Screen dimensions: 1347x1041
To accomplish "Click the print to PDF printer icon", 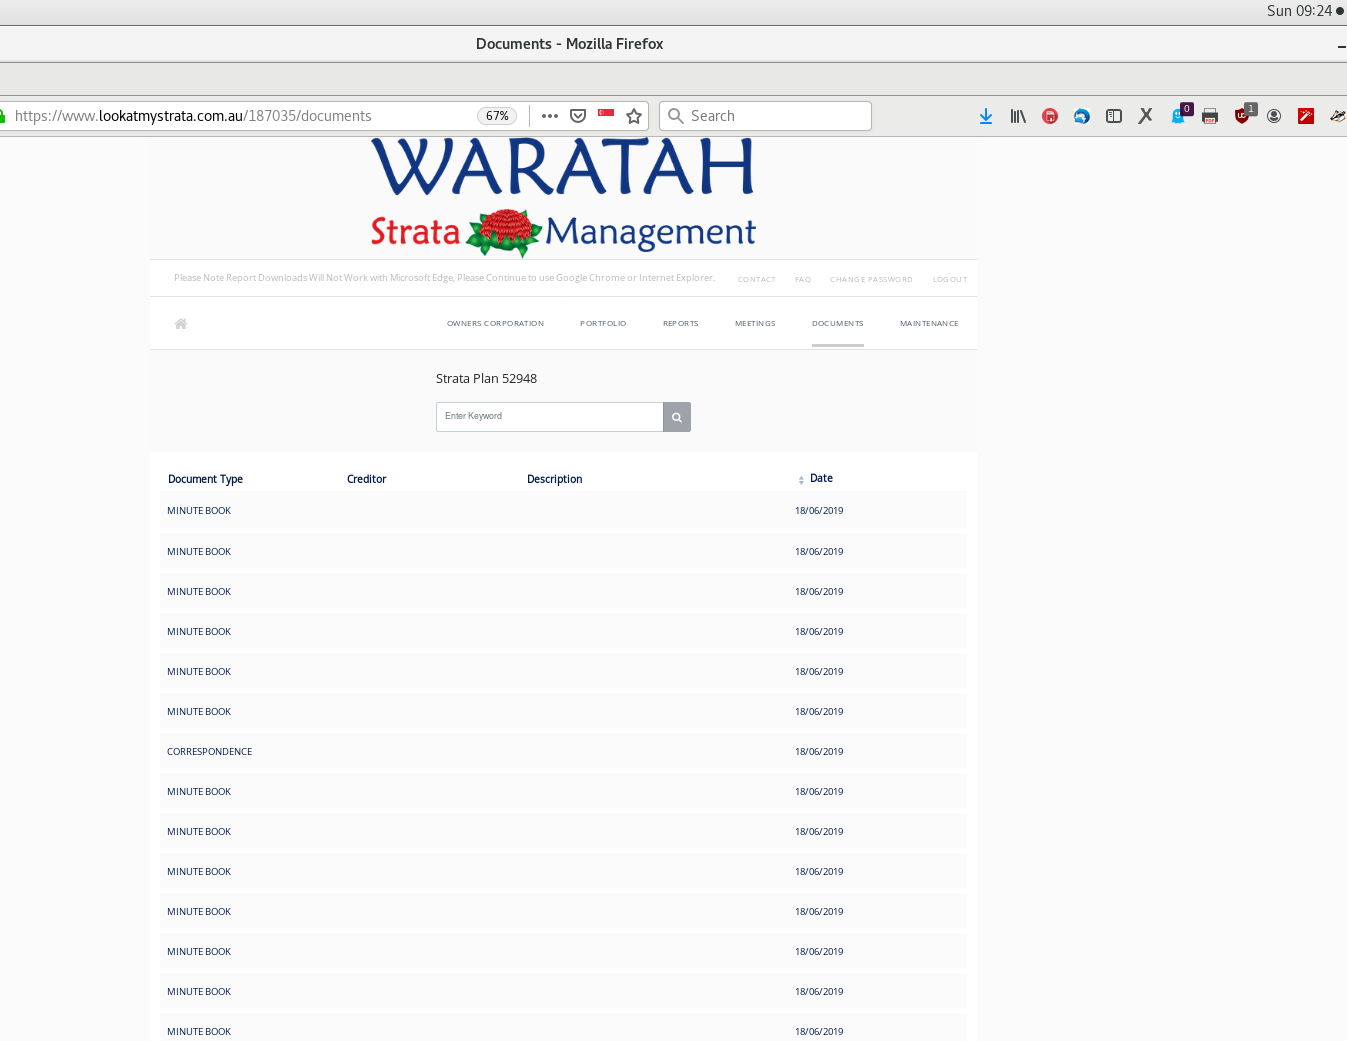I will pos(1210,116).
